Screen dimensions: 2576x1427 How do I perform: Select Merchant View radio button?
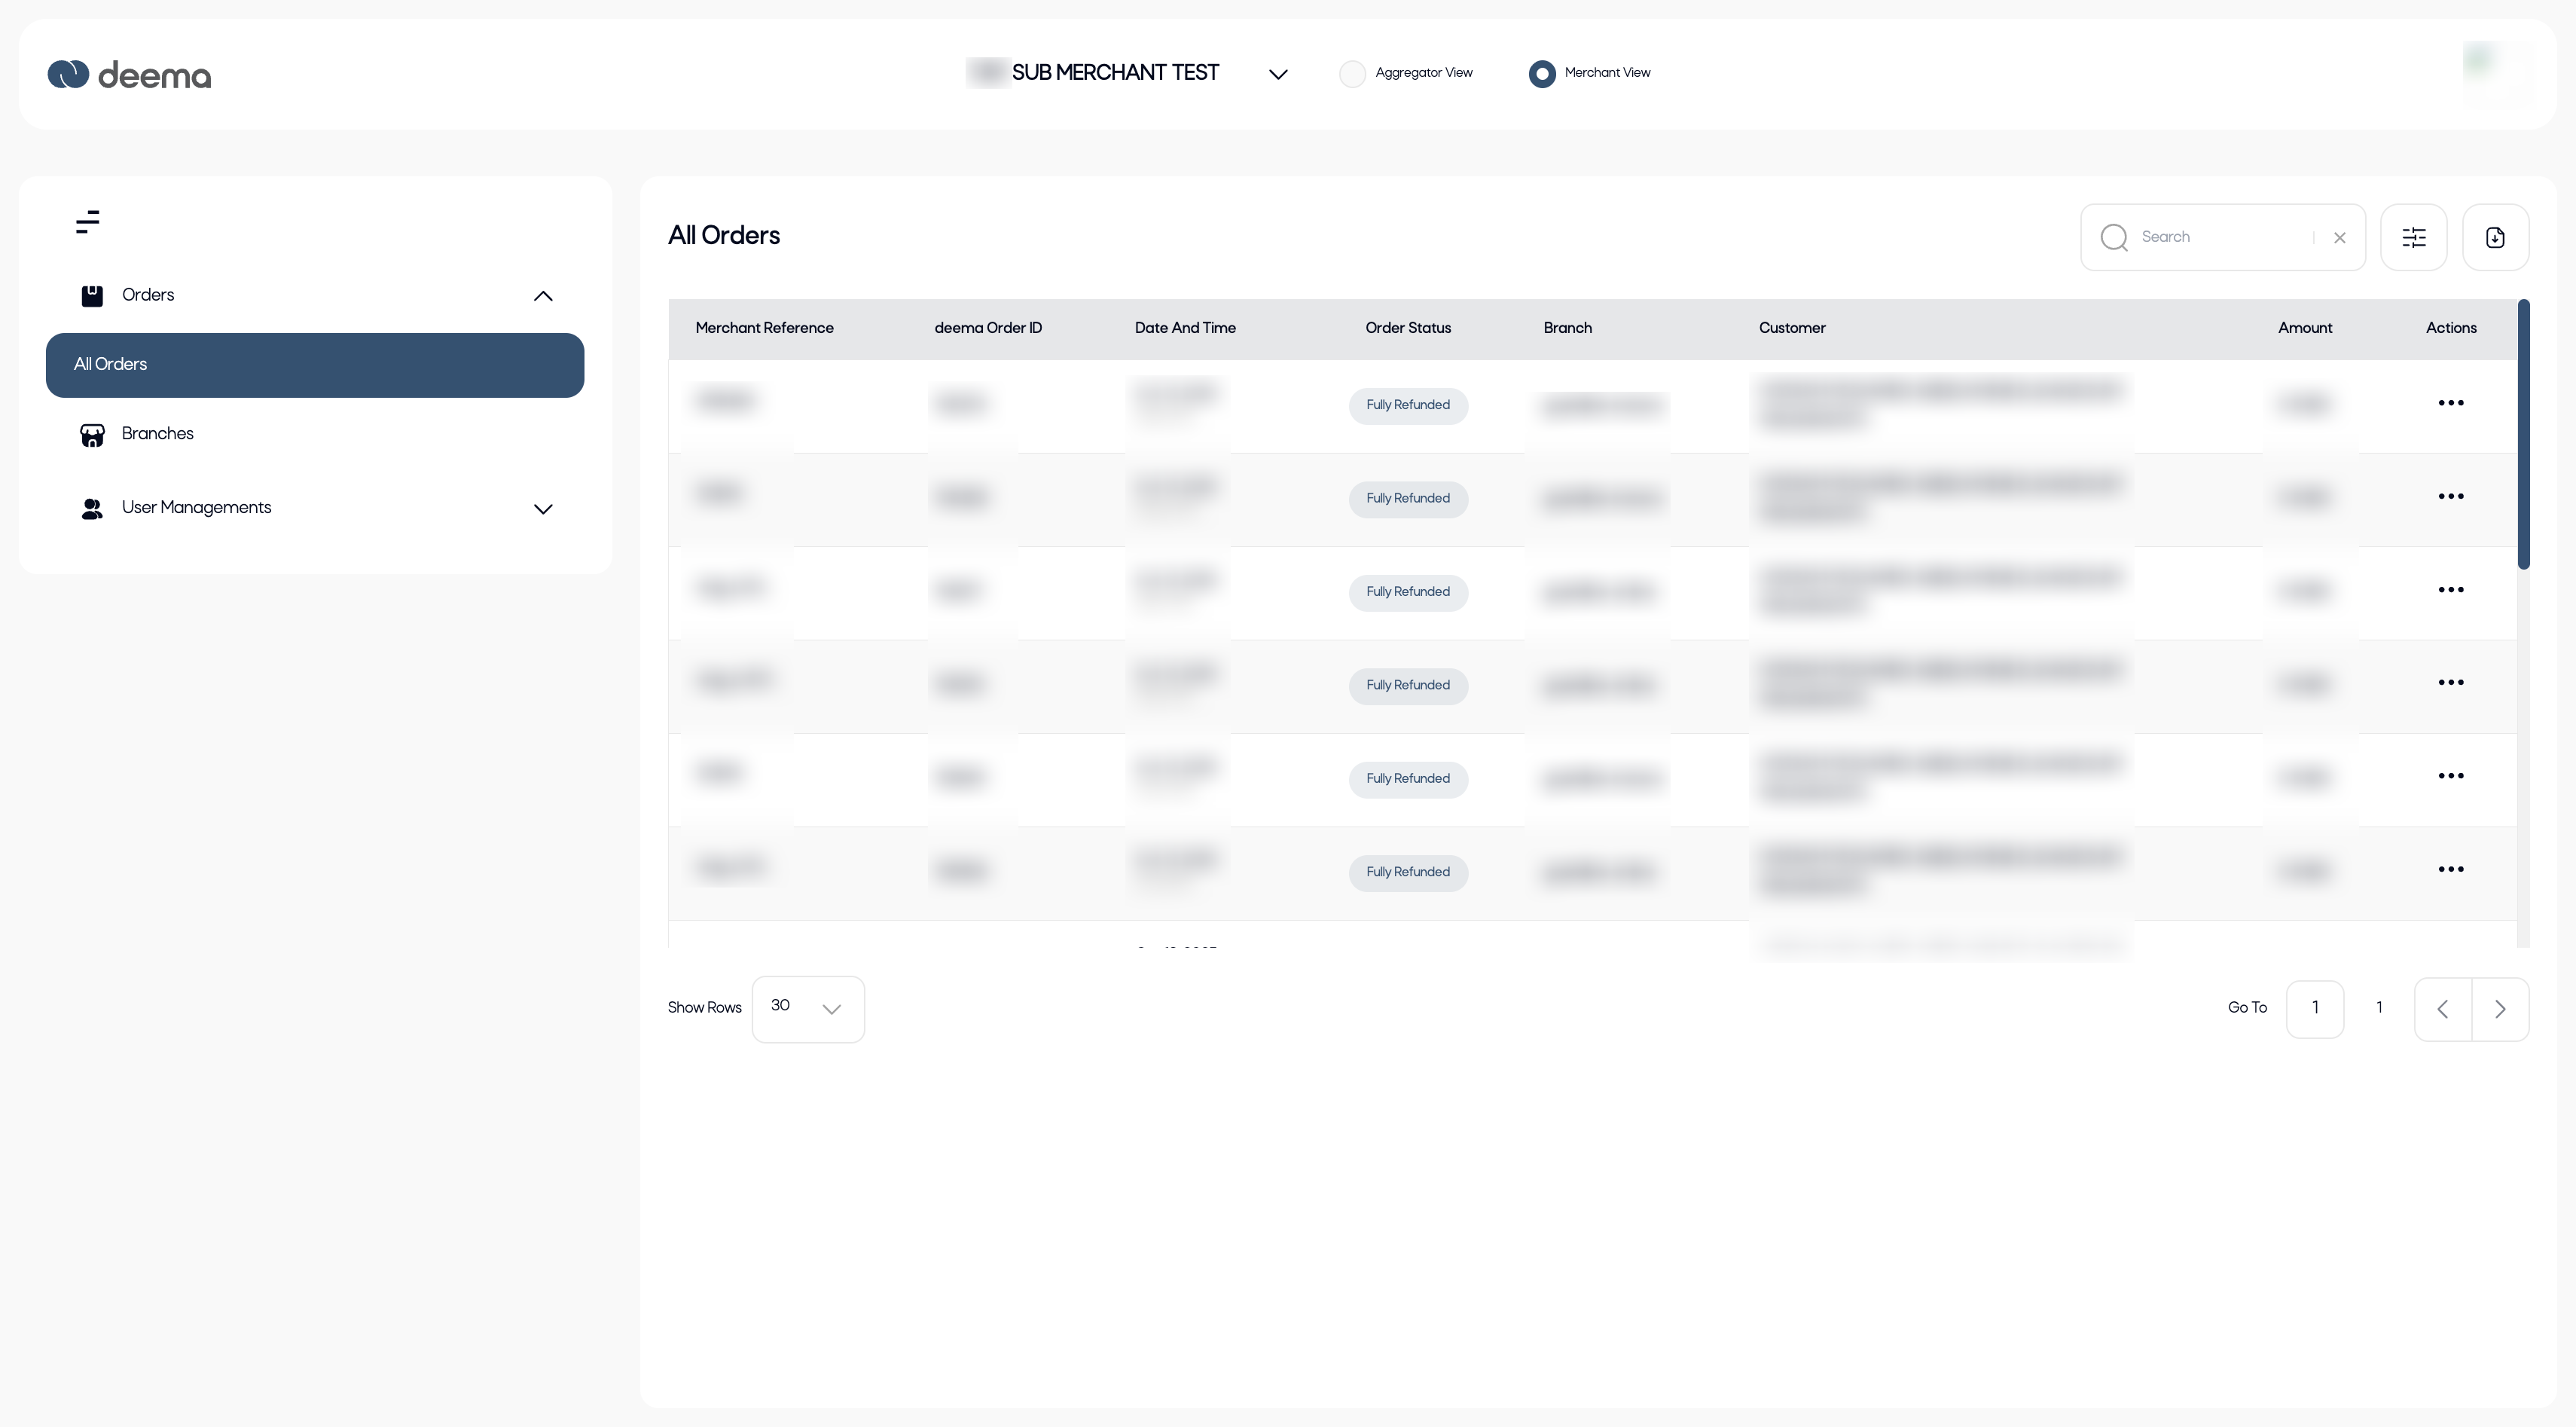1541,74
